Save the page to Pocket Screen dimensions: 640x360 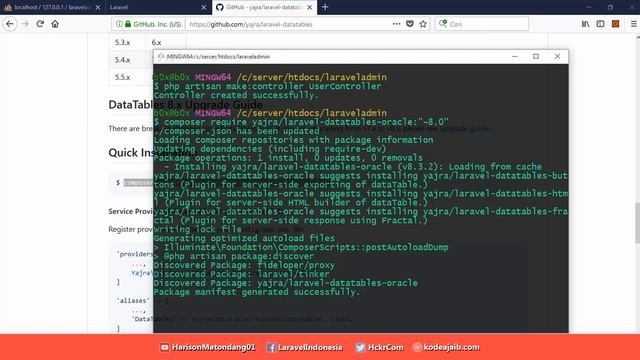[x=410, y=24]
